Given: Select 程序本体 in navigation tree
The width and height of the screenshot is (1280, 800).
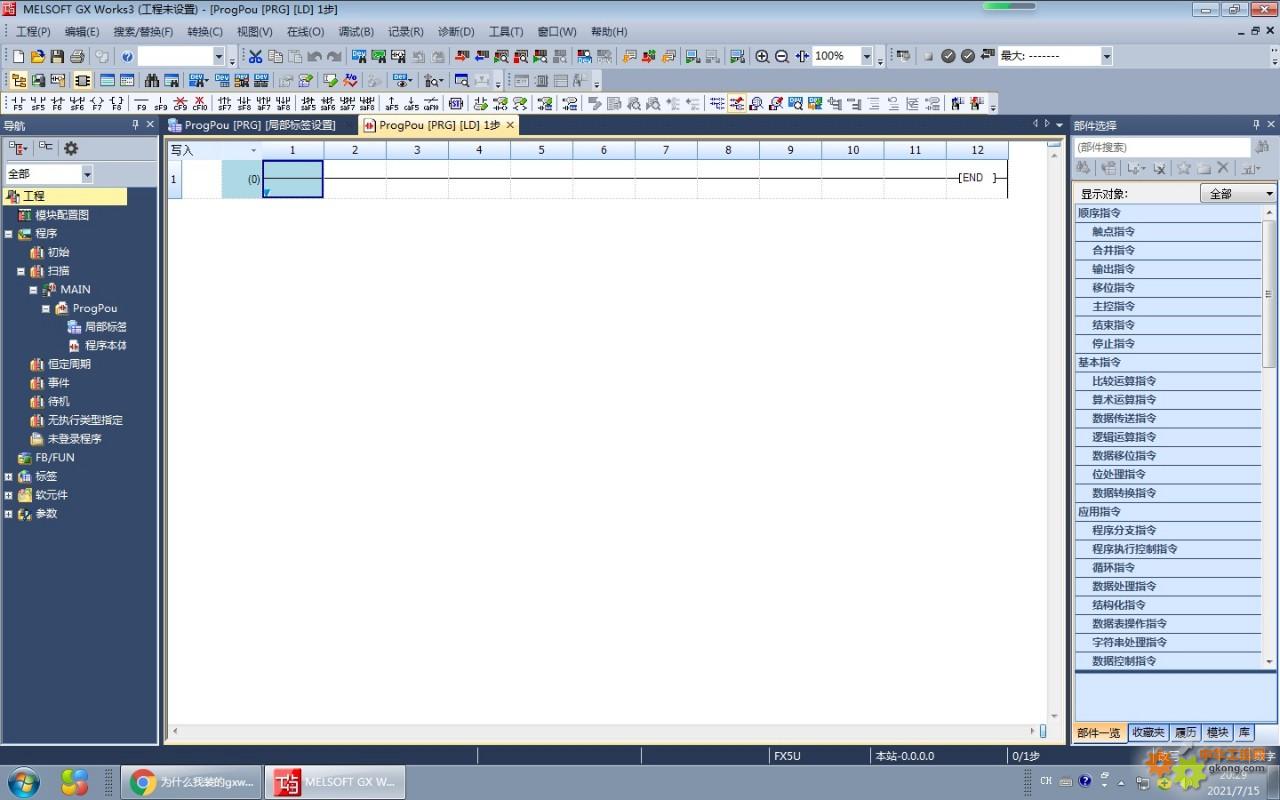Looking at the screenshot, I should (x=106, y=346).
